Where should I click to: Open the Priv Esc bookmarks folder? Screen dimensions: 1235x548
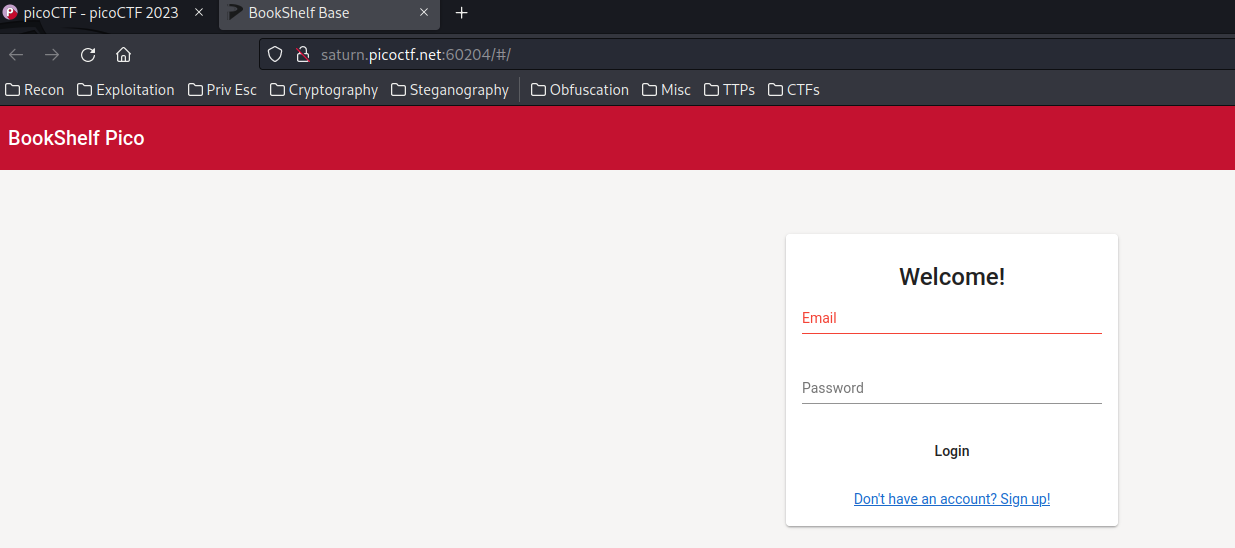coord(222,90)
